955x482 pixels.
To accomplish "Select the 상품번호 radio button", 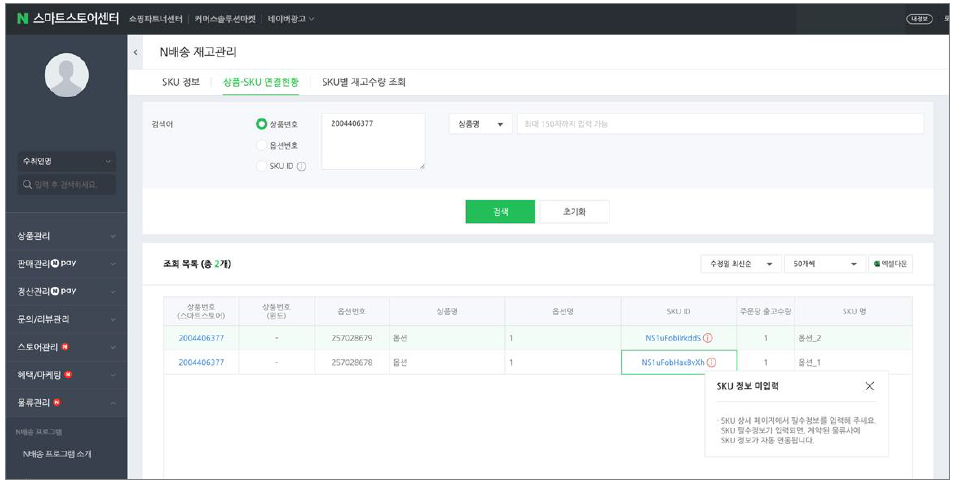I will pos(262,124).
